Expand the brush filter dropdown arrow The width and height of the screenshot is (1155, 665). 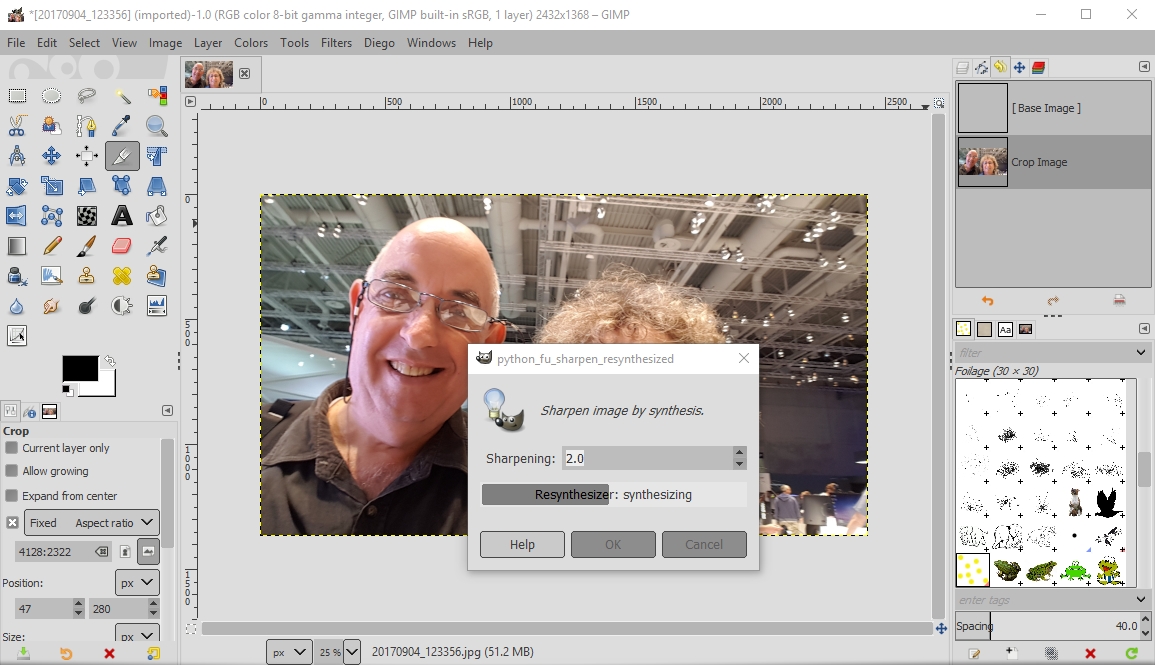(x=1140, y=353)
